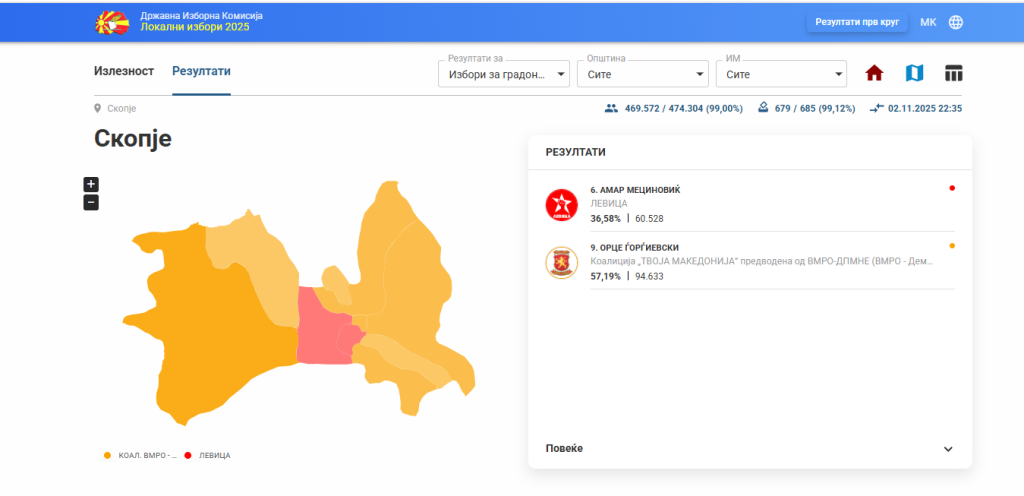Viewport: 1024px width, 496px height.
Task: Click the State Election Commission logo
Action: (111, 21)
